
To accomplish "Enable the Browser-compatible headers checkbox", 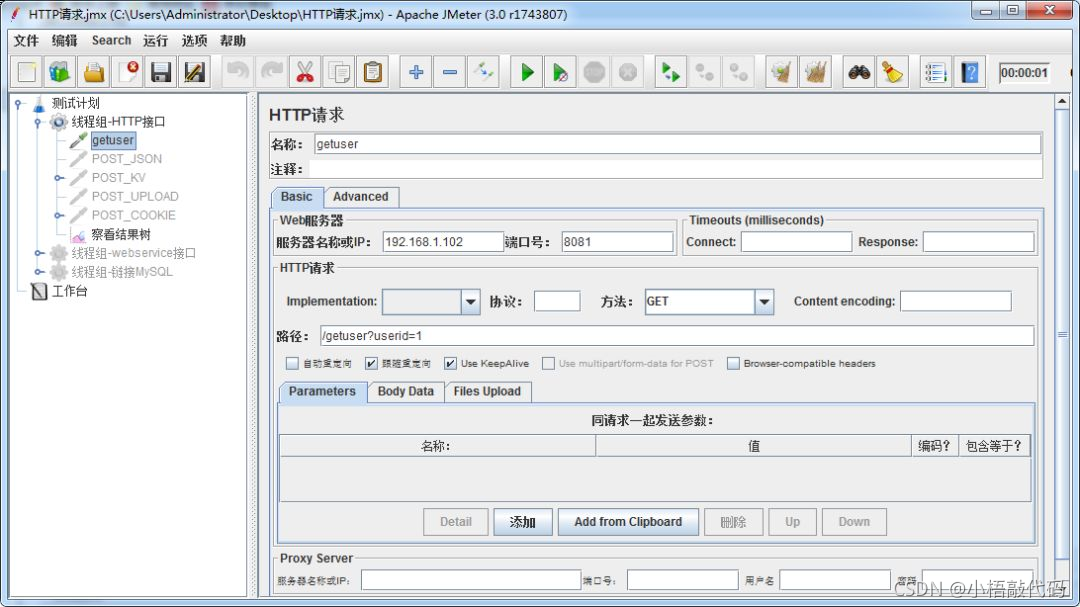I will point(734,363).
